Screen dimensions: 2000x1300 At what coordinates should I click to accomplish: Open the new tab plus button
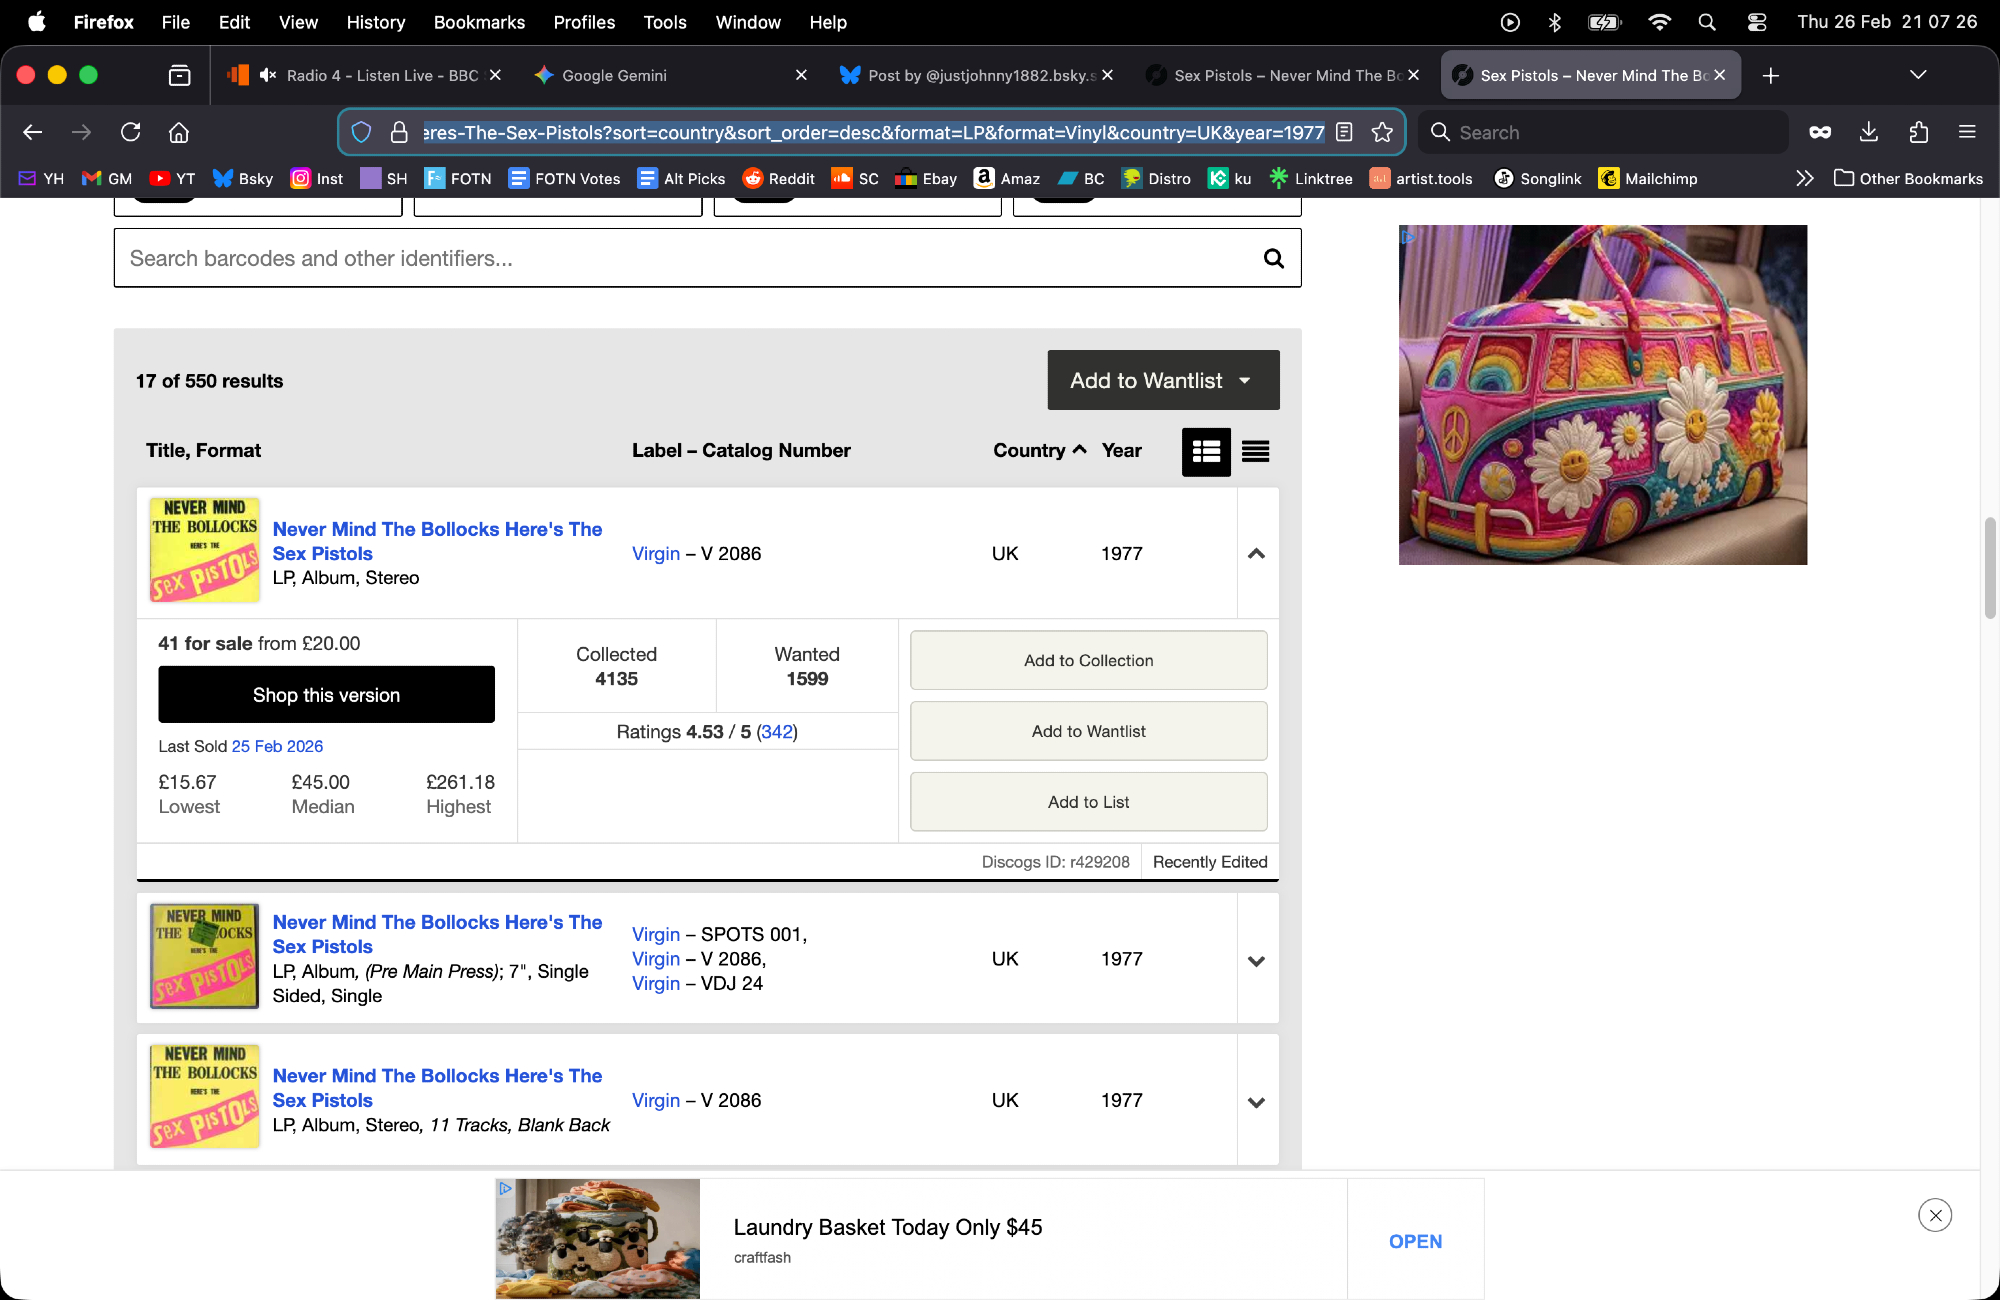(x=1770, y=76)
